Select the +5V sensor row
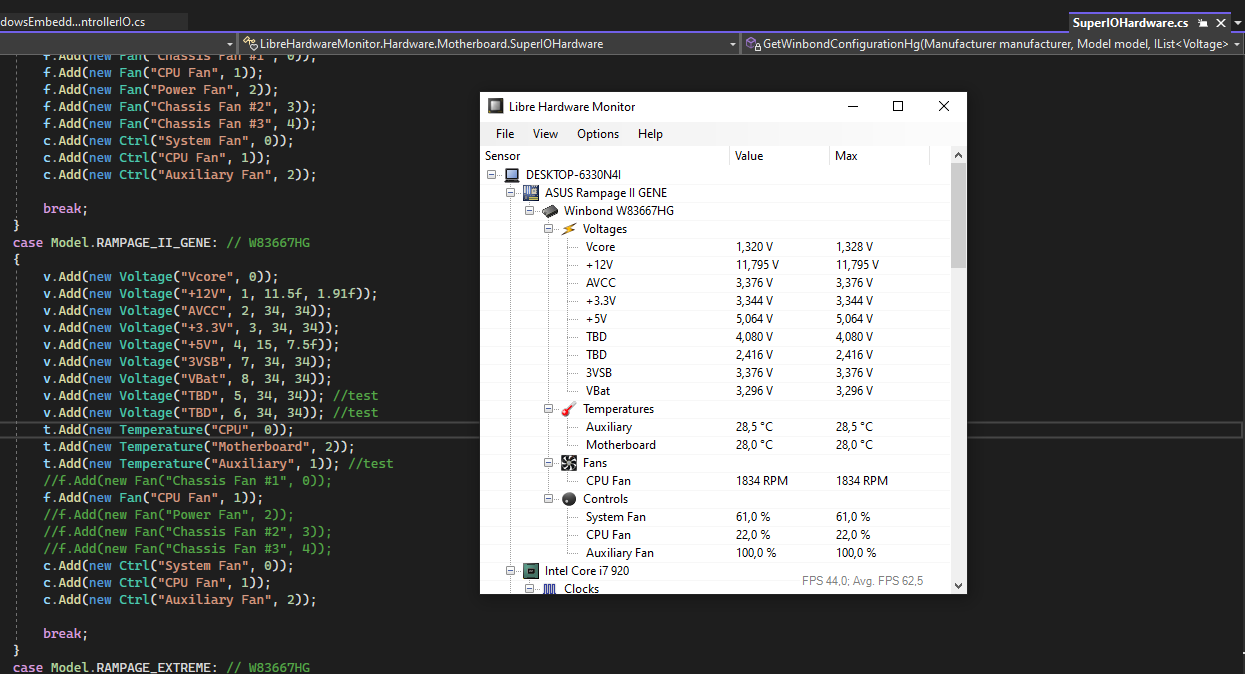 (x=716, y=319)
